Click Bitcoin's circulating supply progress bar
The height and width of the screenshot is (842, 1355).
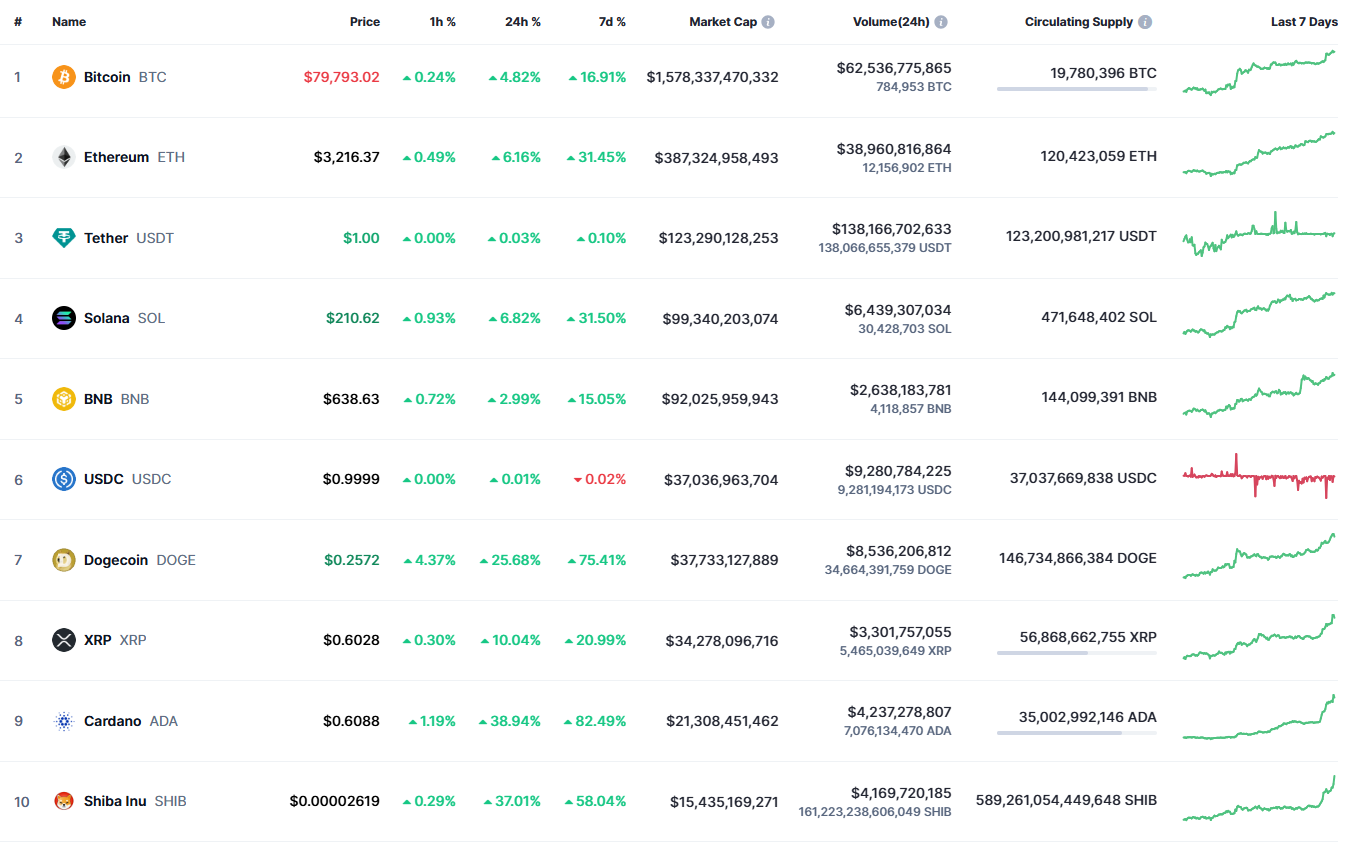(x=1077, y=89)
